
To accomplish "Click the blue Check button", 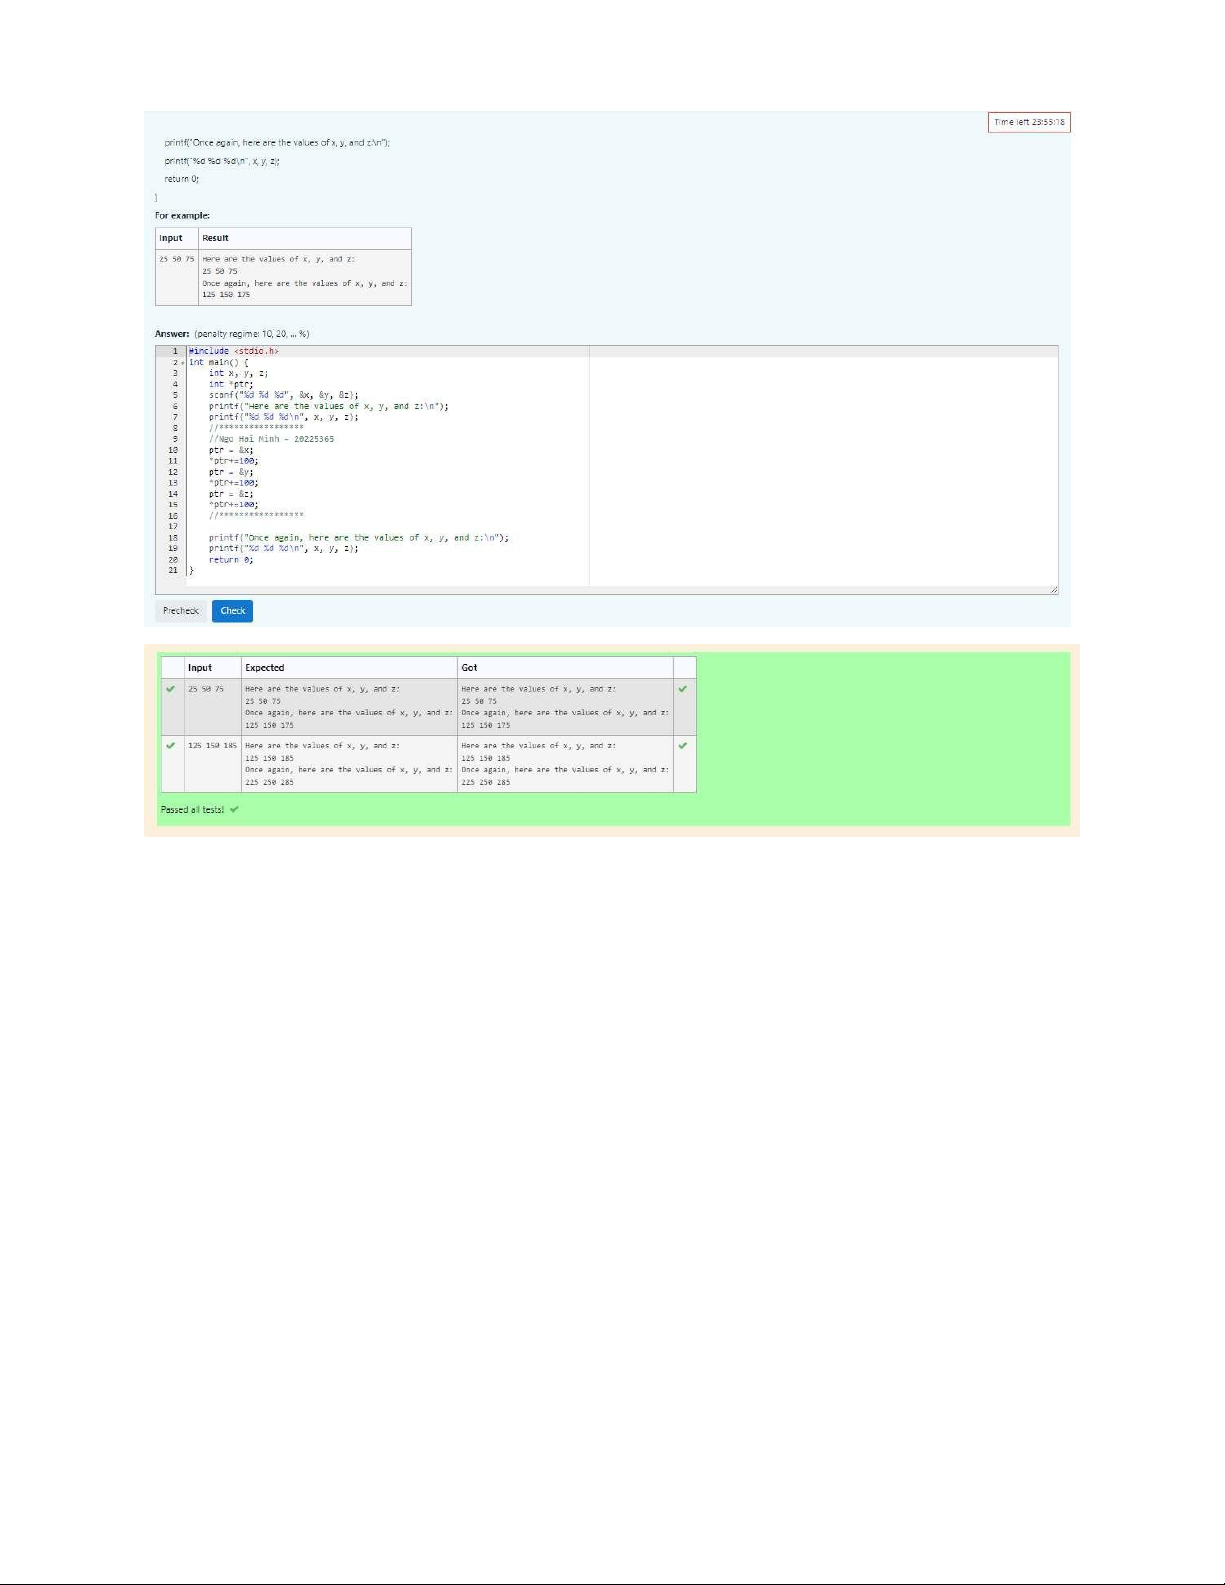I will (232, 611).
